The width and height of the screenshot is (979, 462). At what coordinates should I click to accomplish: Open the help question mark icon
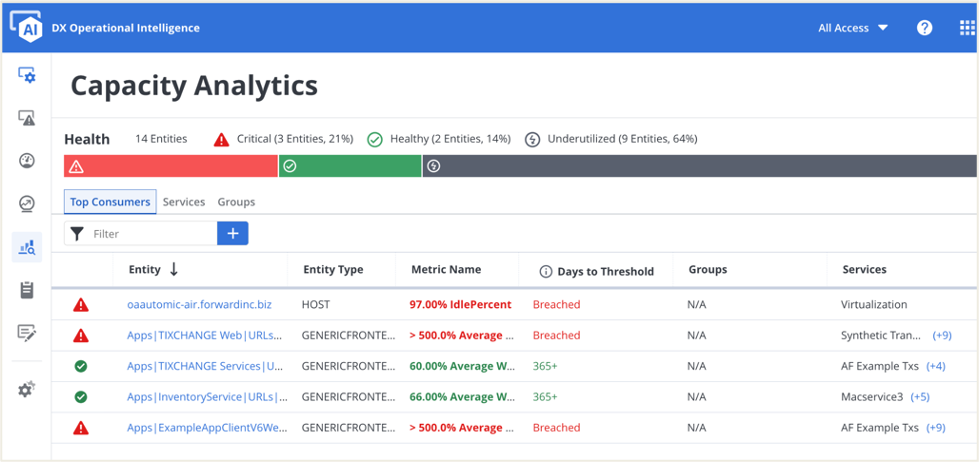click(924, 28)
